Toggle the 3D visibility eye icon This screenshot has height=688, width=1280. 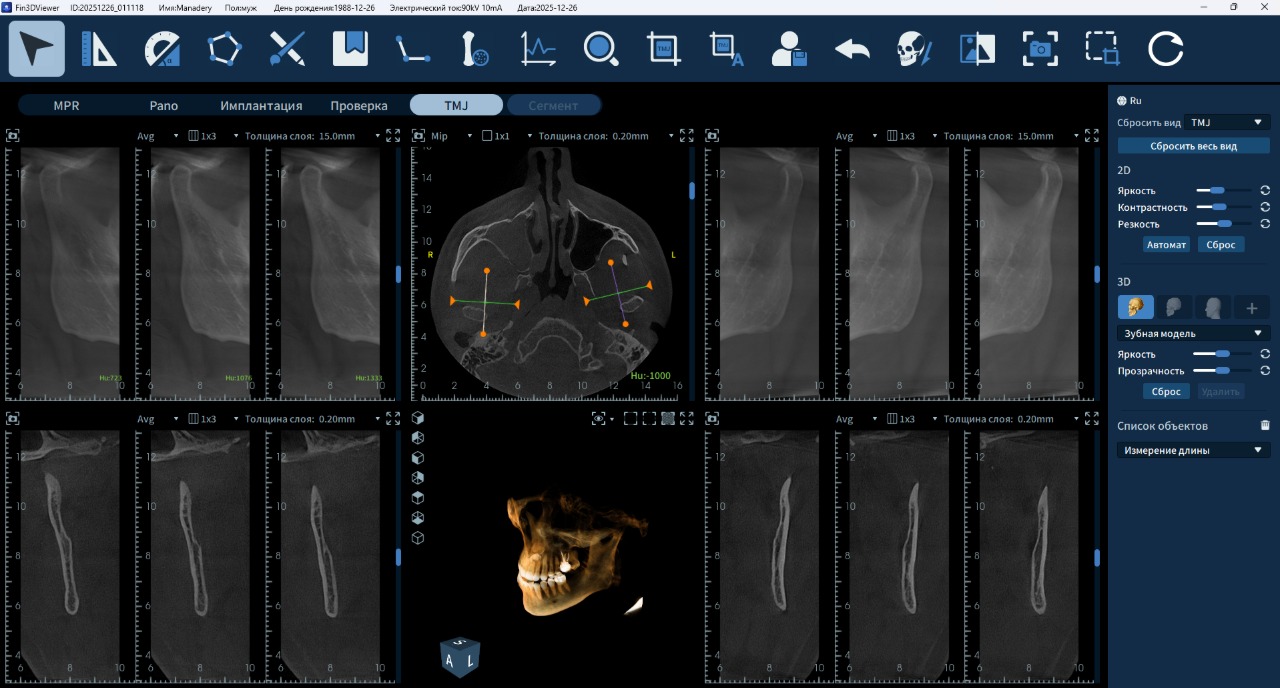click(600, 419)
